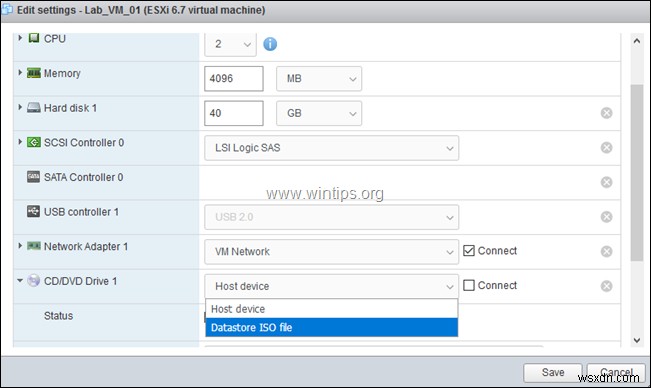Open the memory unit MB dropdown
Screen dimensions: 651x388
[x=319, y=78]
